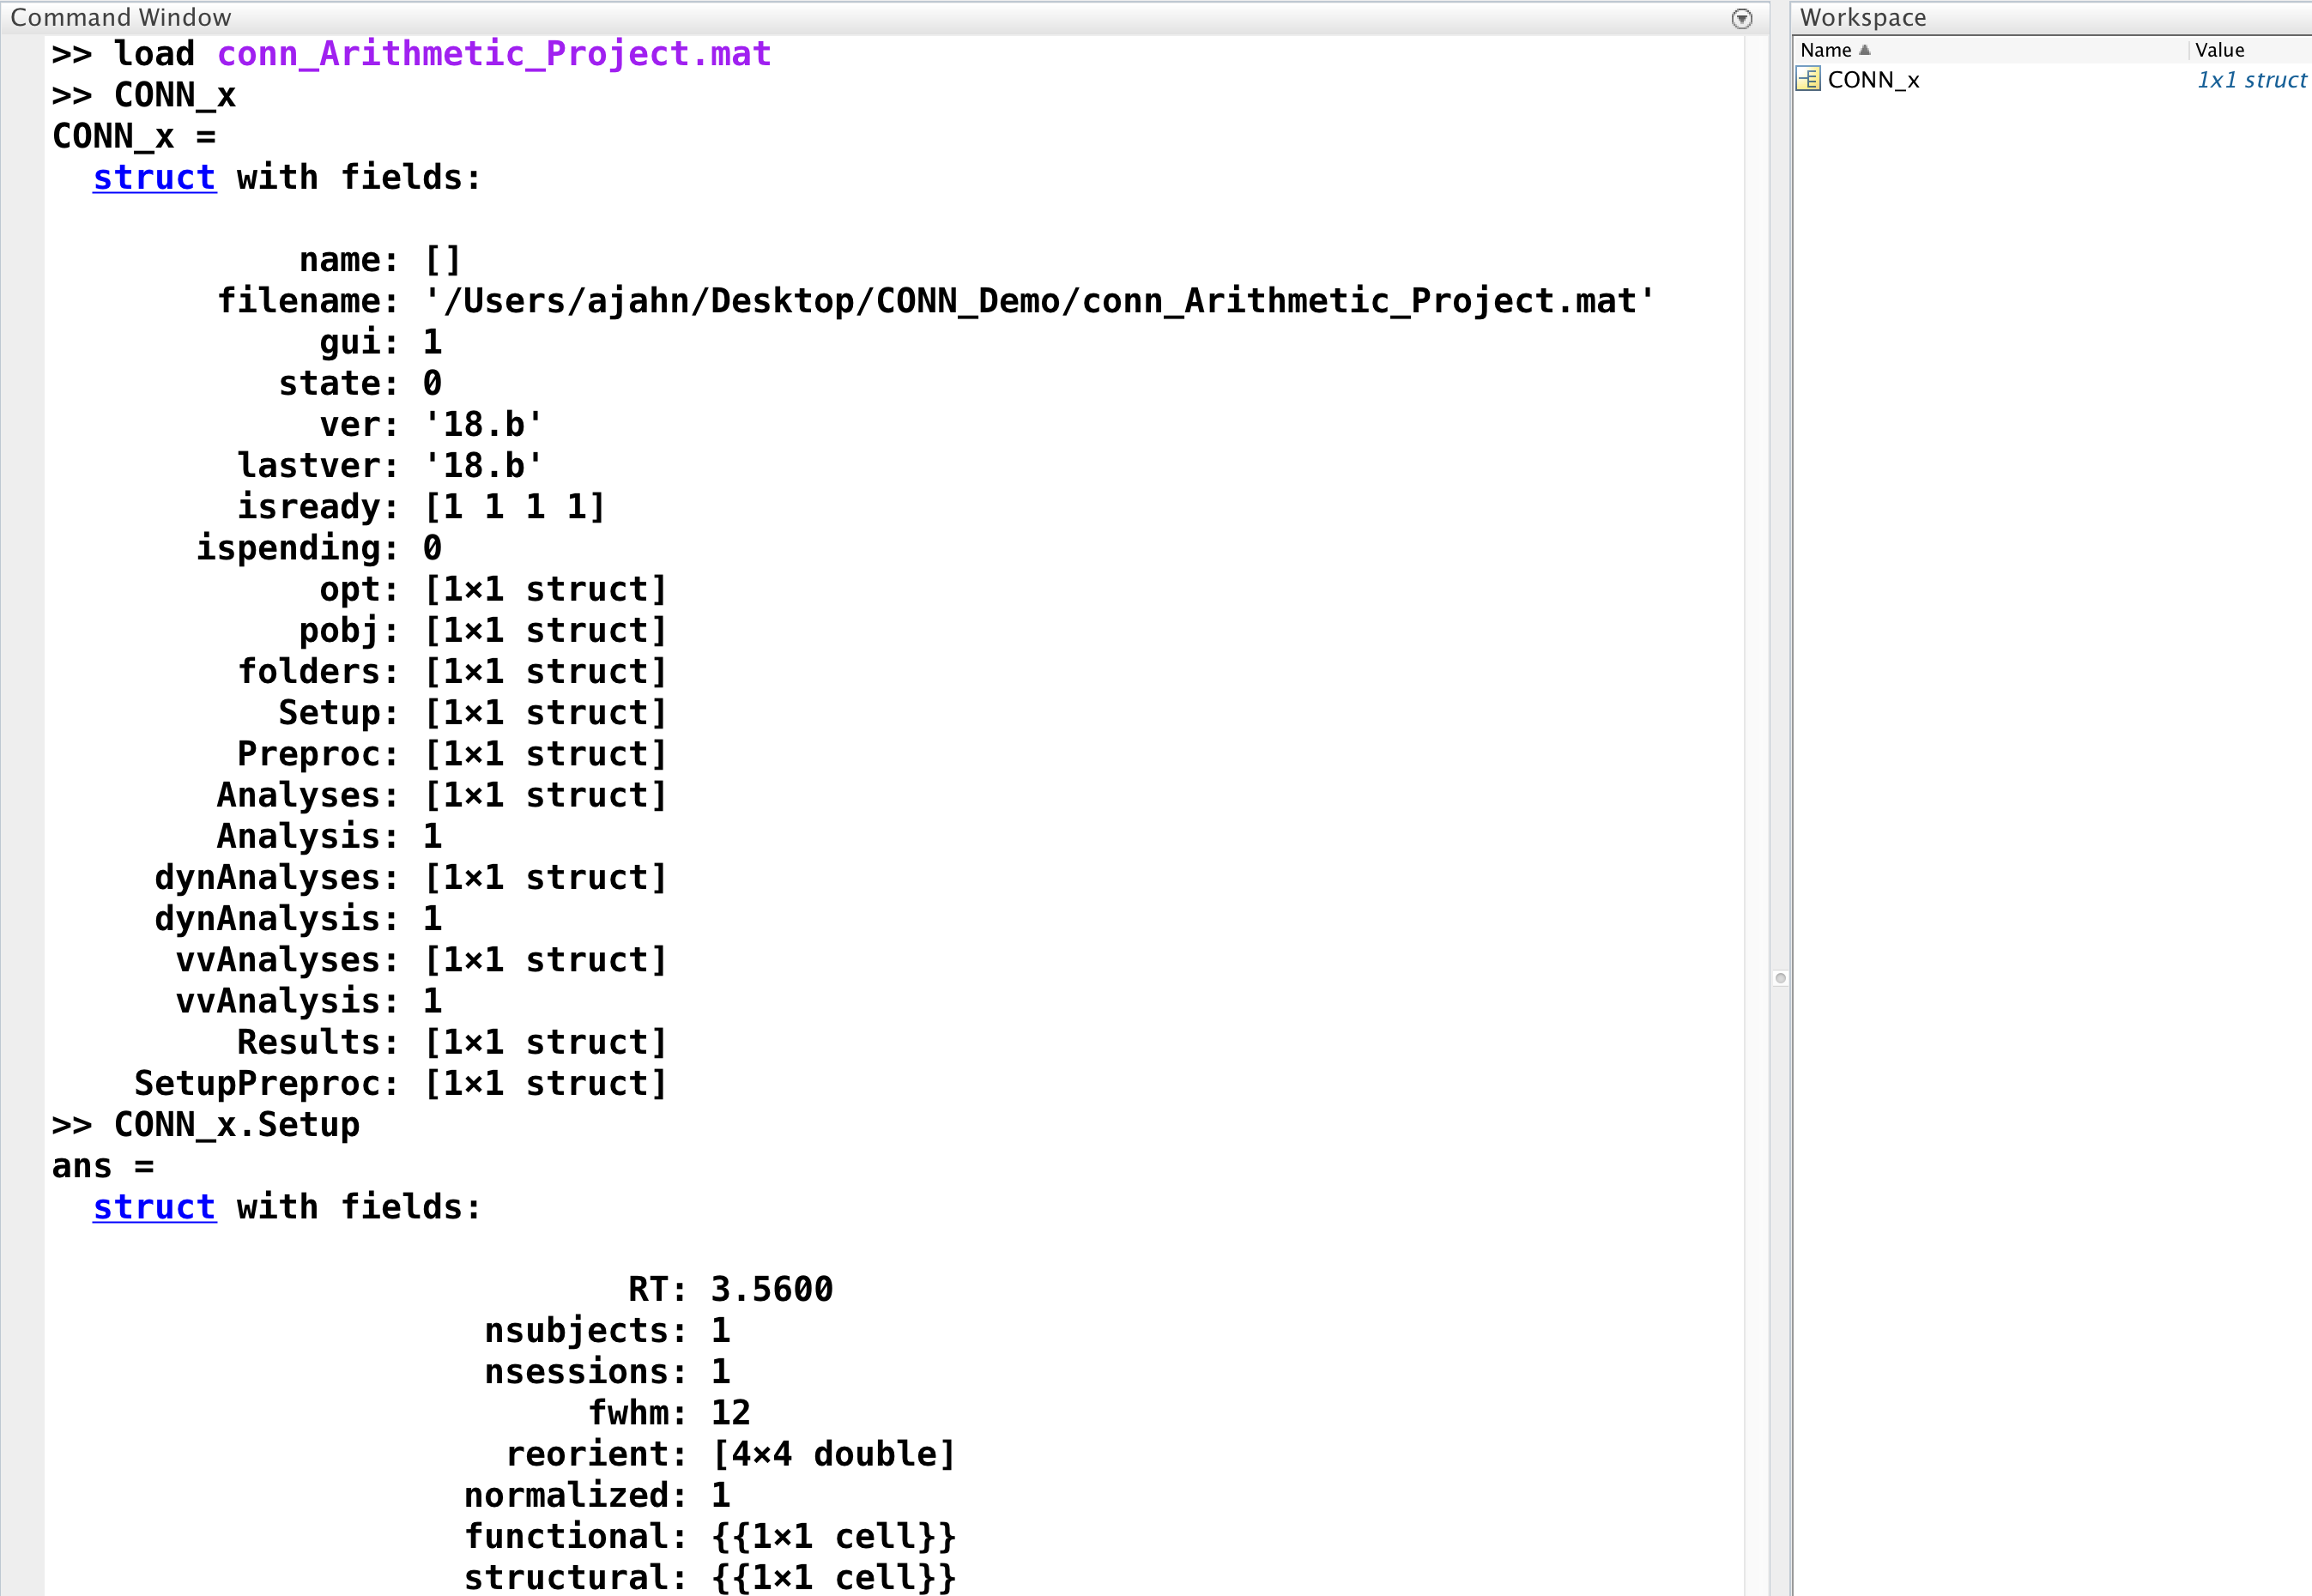This screenshot has width=2312, height=1596.
Task: Click the ispending: 0 line
Action: tap(319, 548)
